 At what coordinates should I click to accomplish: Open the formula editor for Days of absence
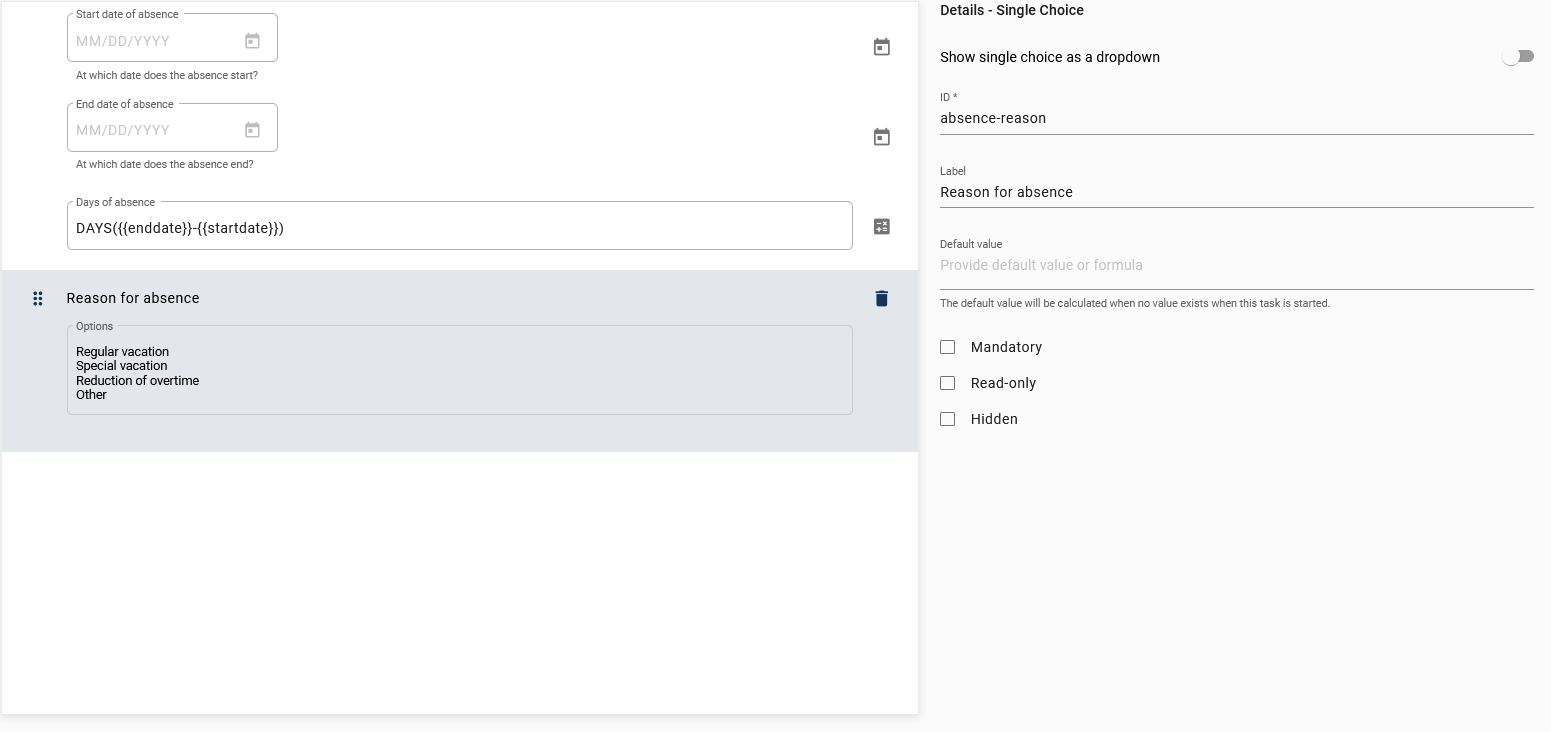pos(881,226)
